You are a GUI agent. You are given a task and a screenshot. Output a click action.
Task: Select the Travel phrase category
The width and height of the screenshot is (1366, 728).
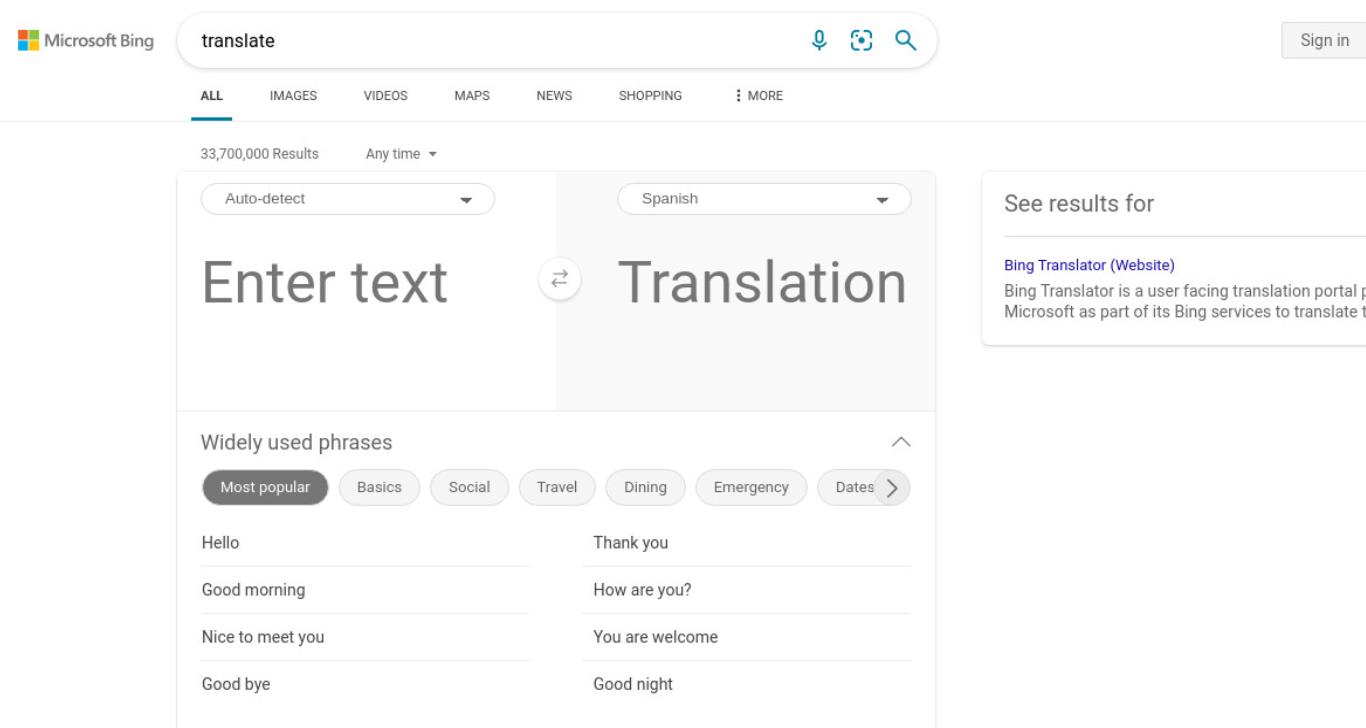coord(557,488)
